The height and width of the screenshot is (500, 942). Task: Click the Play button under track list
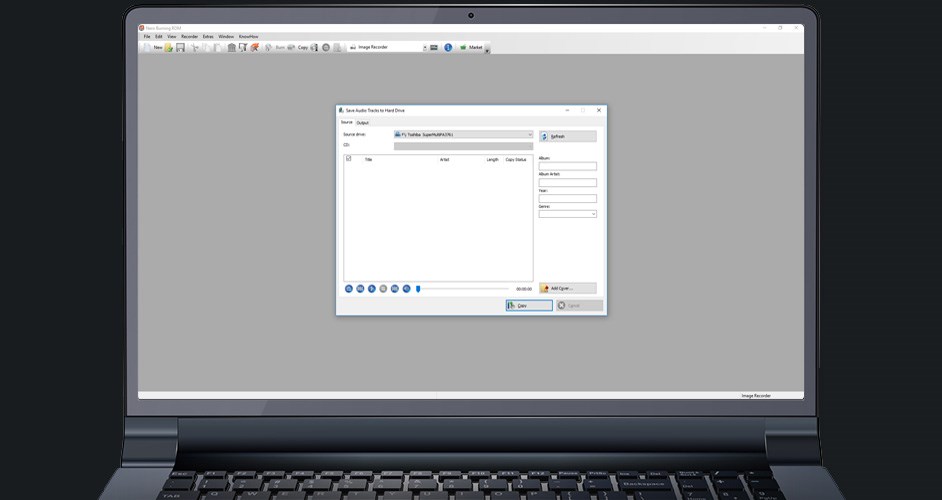[371, 289]
